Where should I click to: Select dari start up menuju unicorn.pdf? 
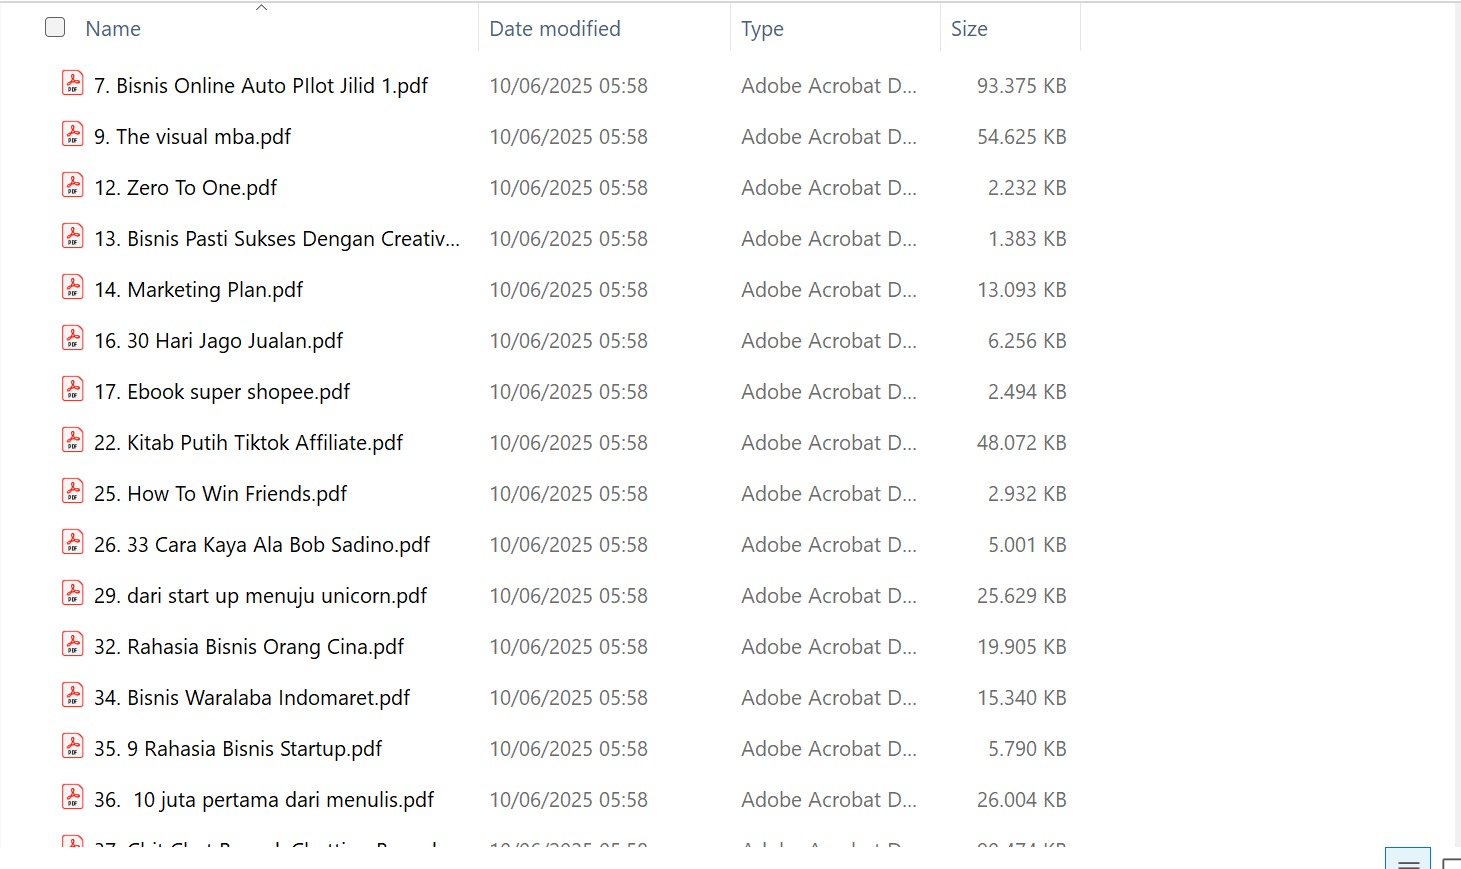[261, 596]
